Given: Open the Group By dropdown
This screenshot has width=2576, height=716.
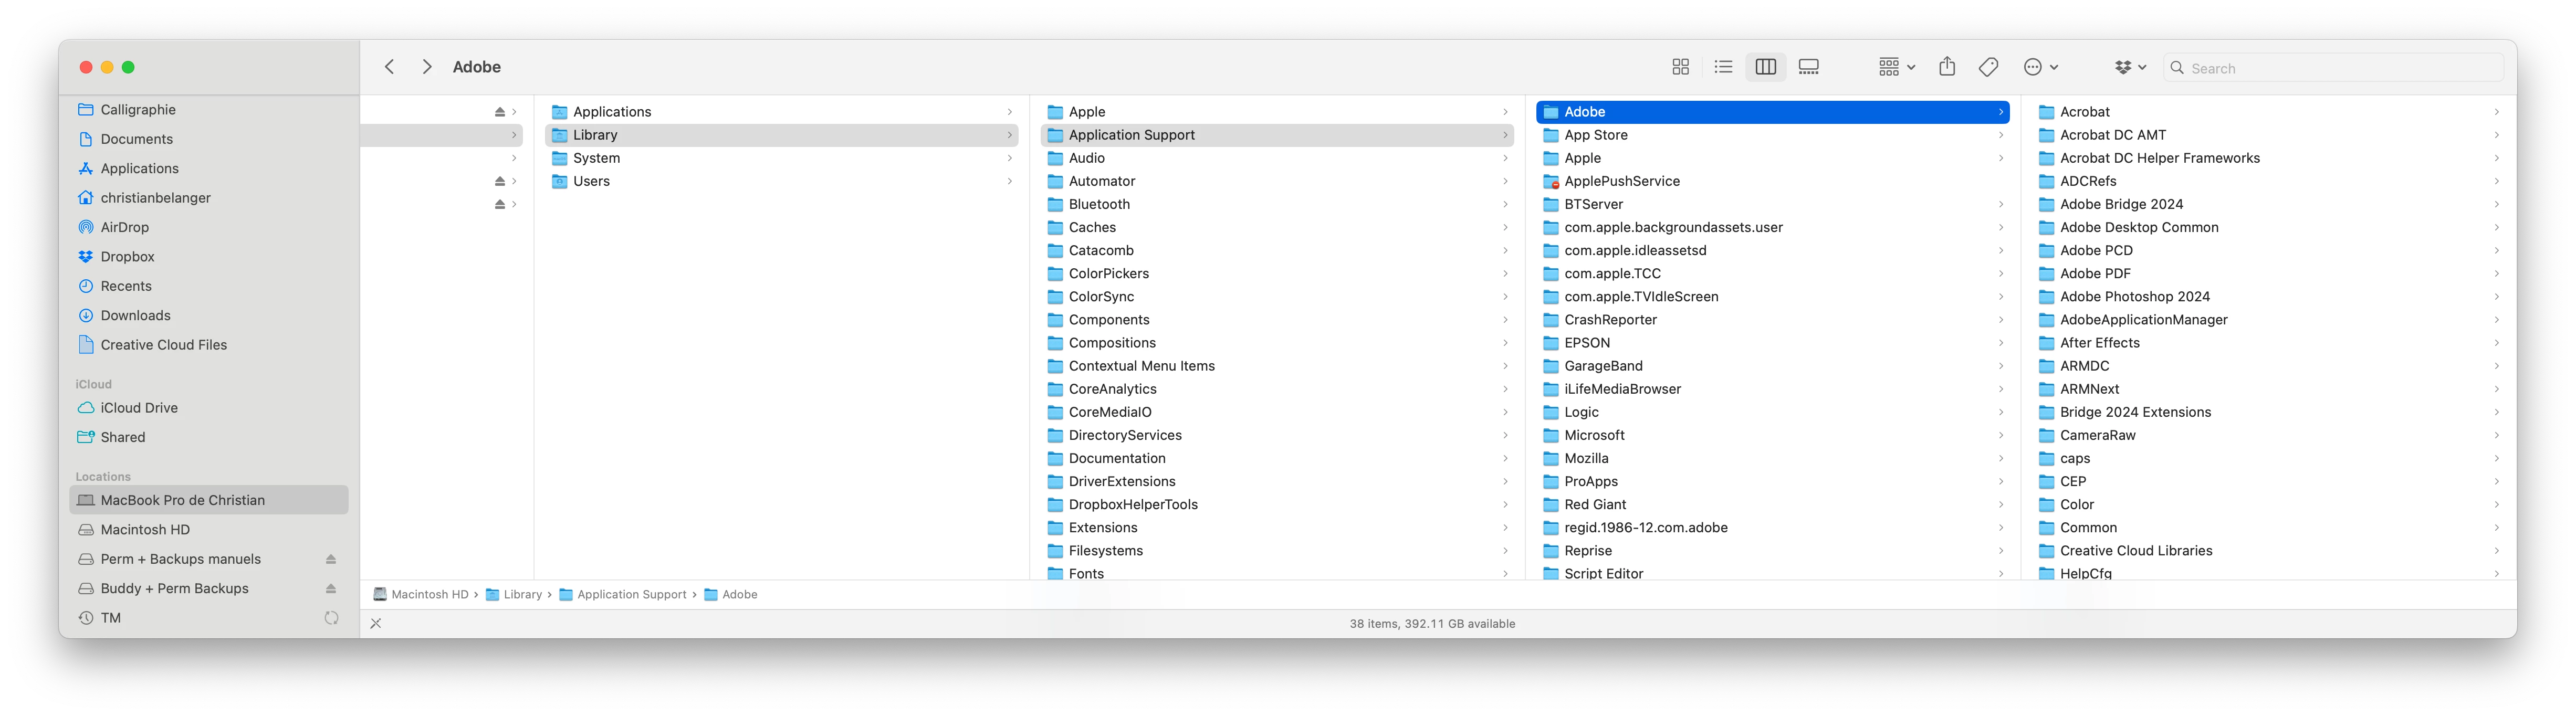Looking at the screenshot, I should [1896, 67].
